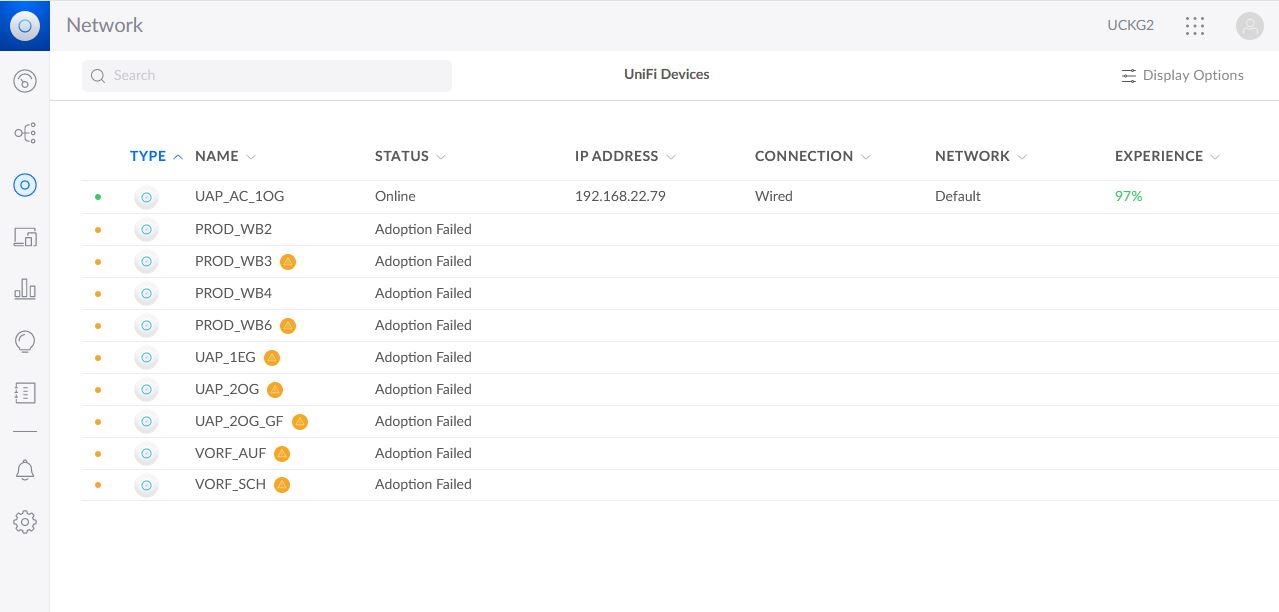Open the user account avatar
Screen dimensions: 1279x612
pyautogui.click(x=1249, y=26)
